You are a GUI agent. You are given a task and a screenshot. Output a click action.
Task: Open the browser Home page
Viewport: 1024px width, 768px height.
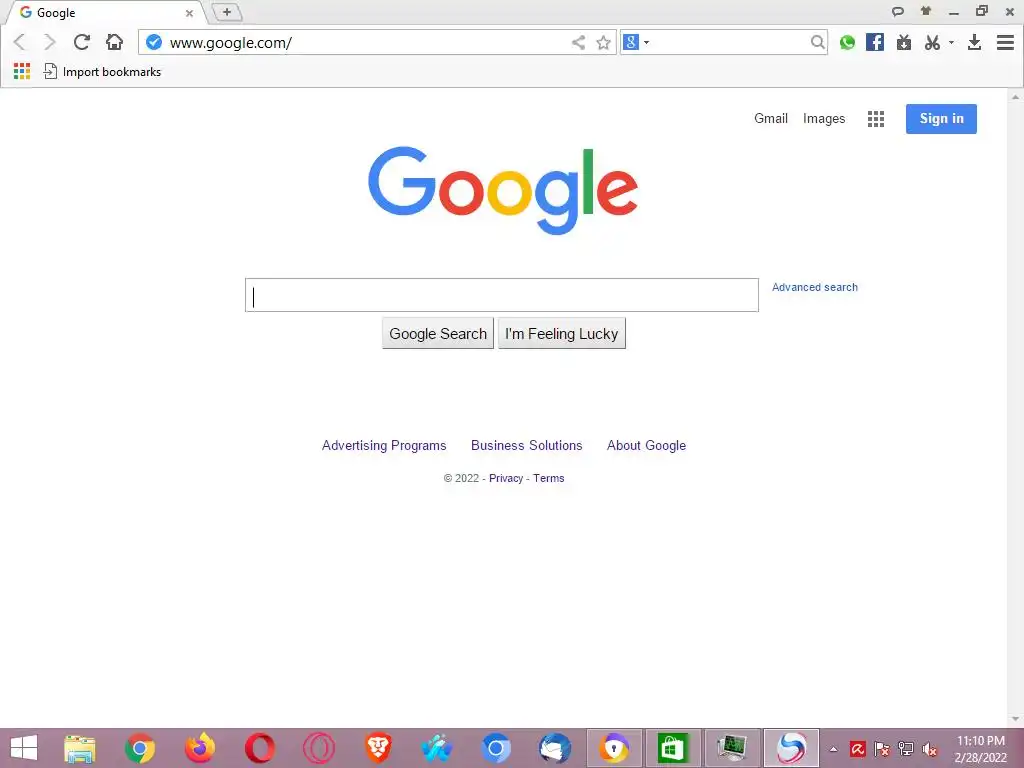tap(114, 42)
